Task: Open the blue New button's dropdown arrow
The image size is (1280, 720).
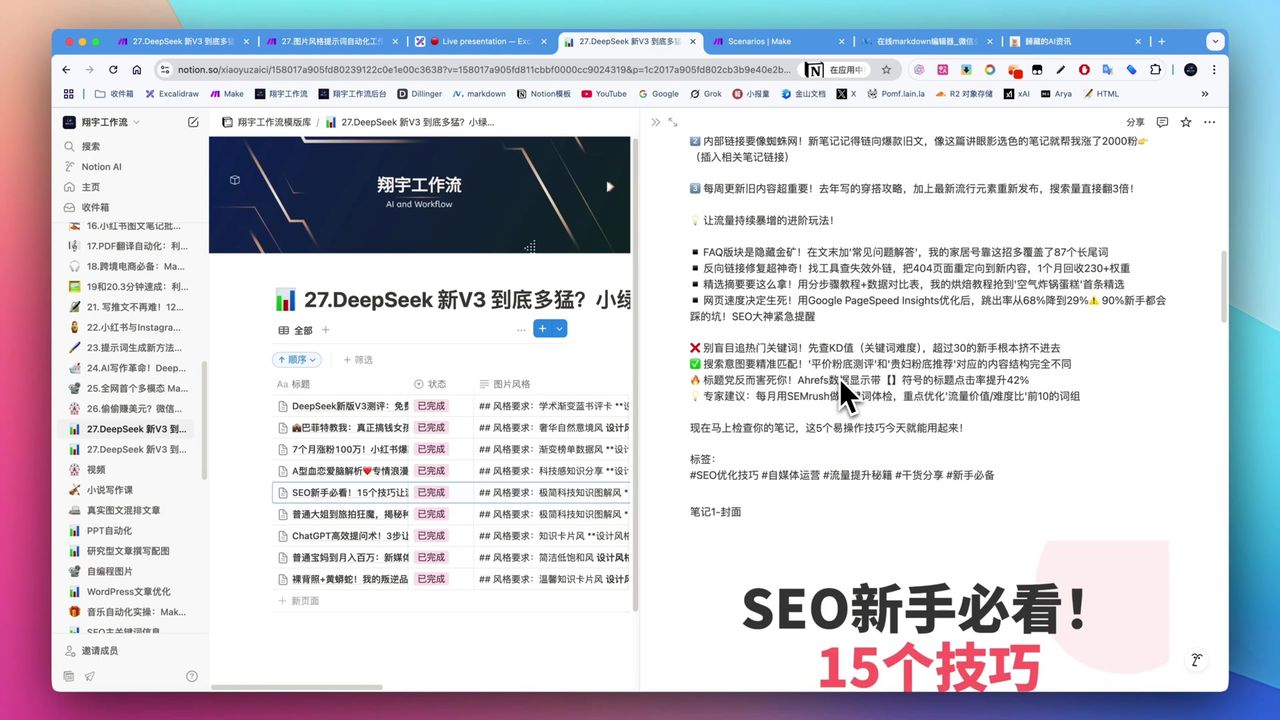Action: tap(560, 328)
